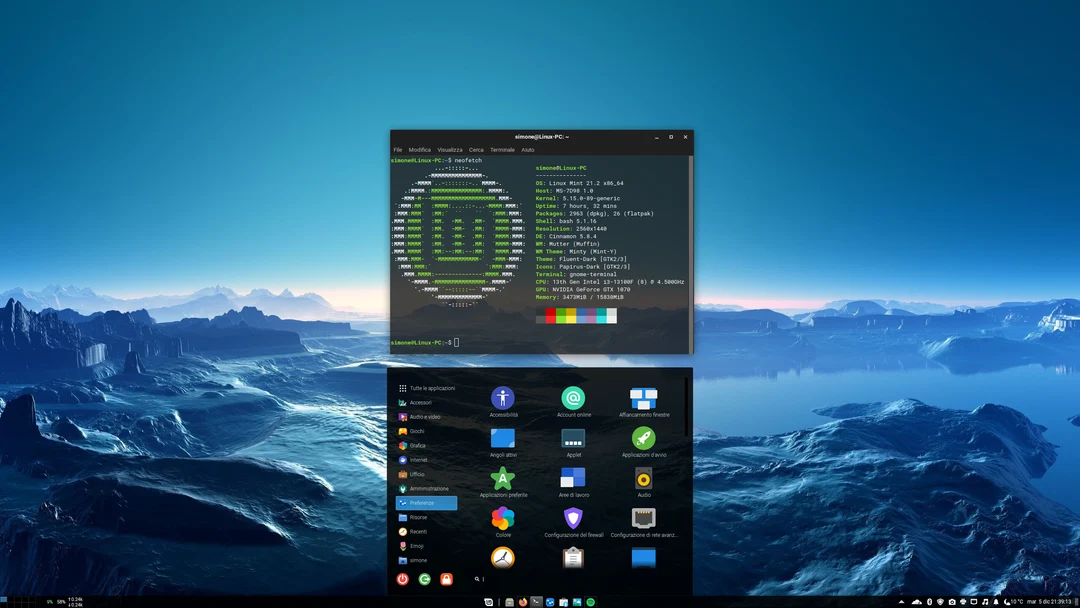
Task: Open the Modifica menu in terminal
Action: [x=420, y=150]
